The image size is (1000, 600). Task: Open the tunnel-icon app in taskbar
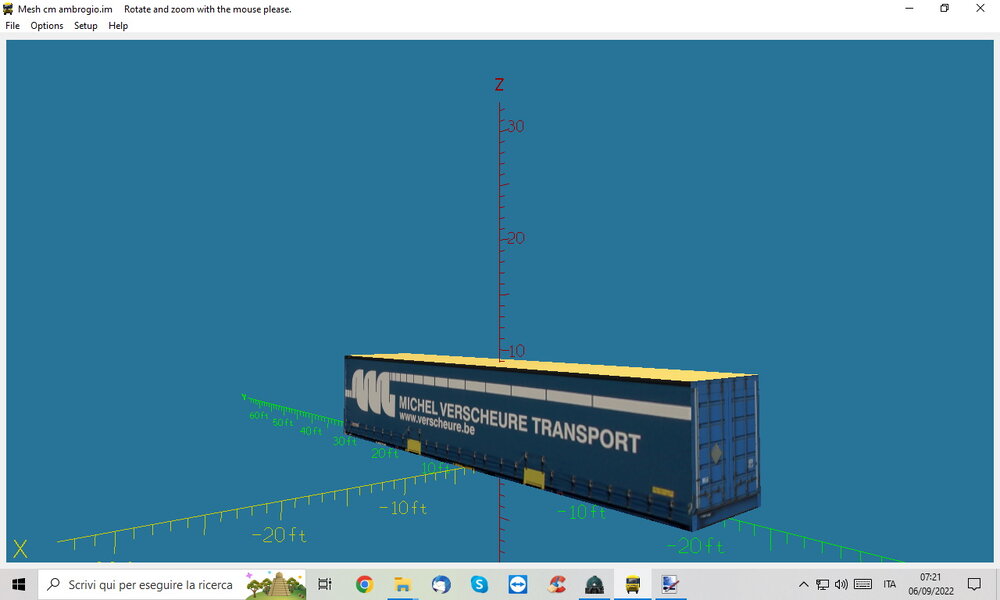[594, 584]
